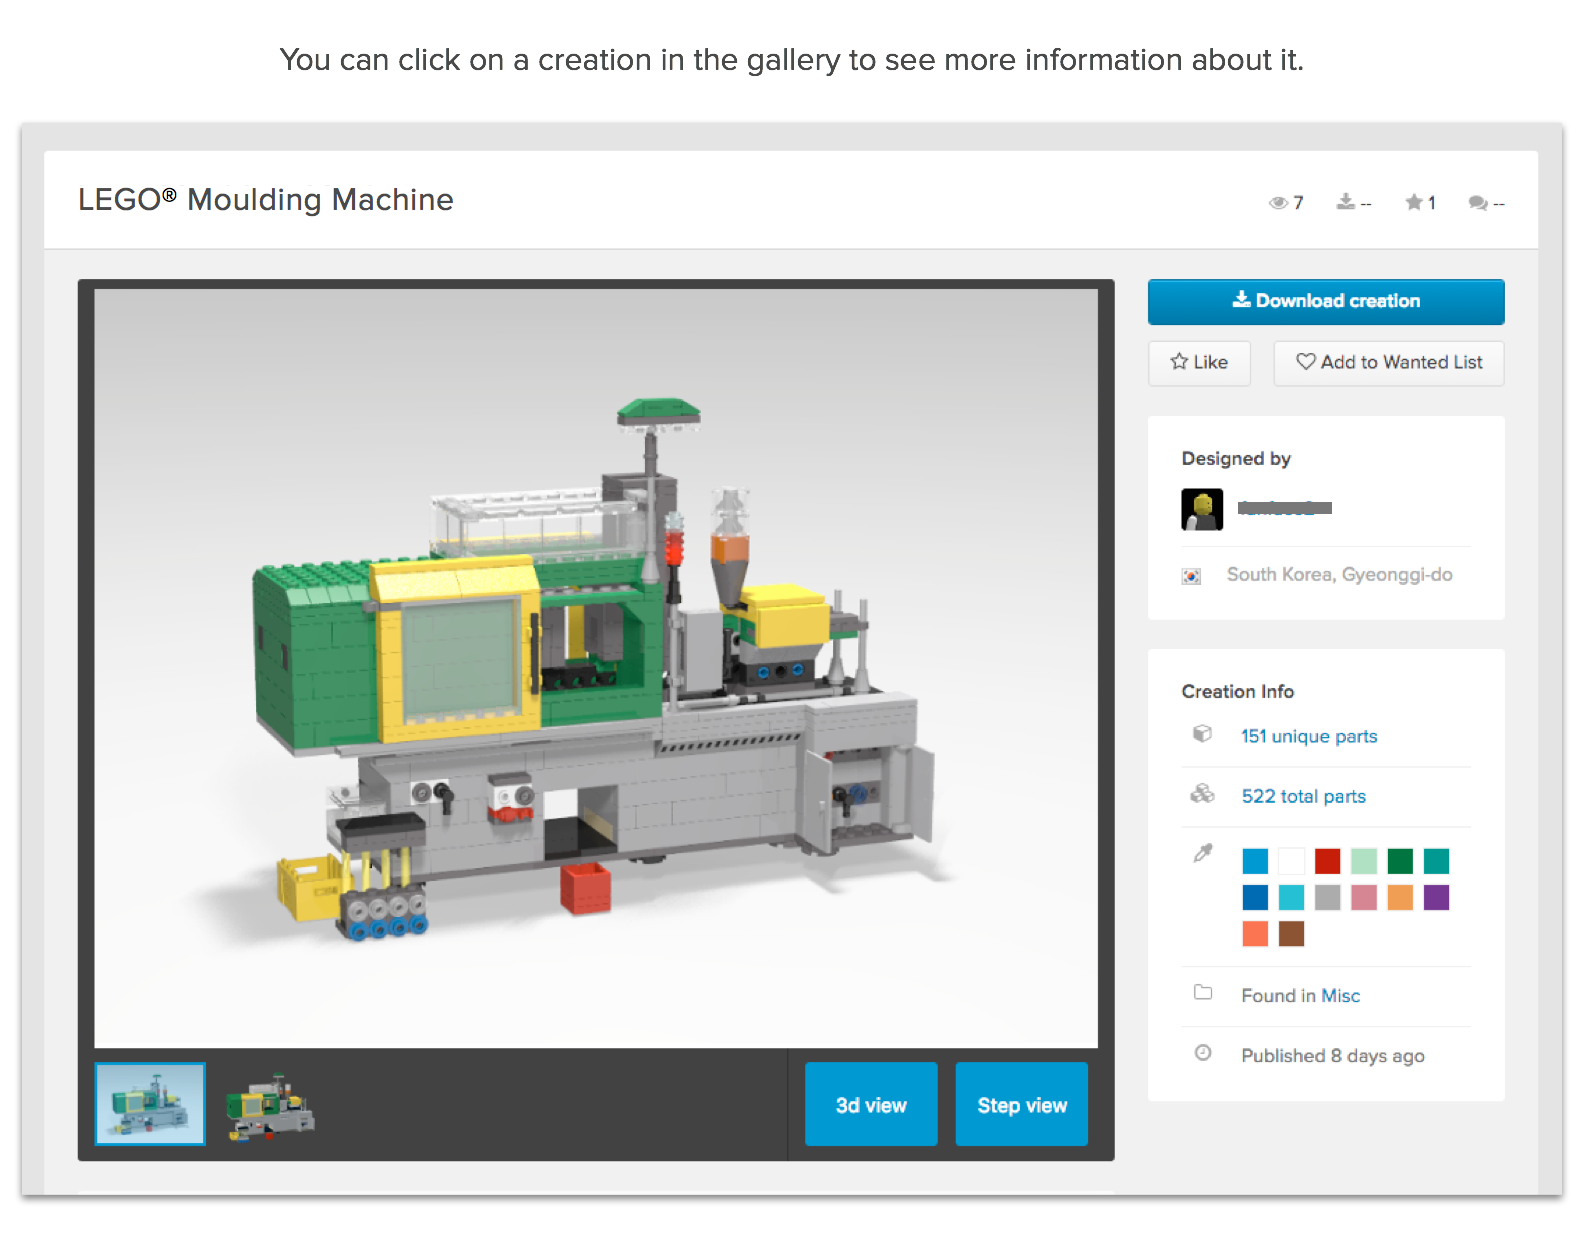Viewport: 1584px width, 1240px height.
Task: Select the orange color swatch
Action: tap(1400, 897)
